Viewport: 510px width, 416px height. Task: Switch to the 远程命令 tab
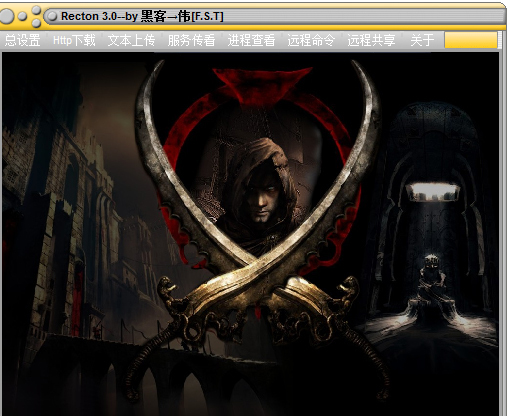tap(311, 40)
